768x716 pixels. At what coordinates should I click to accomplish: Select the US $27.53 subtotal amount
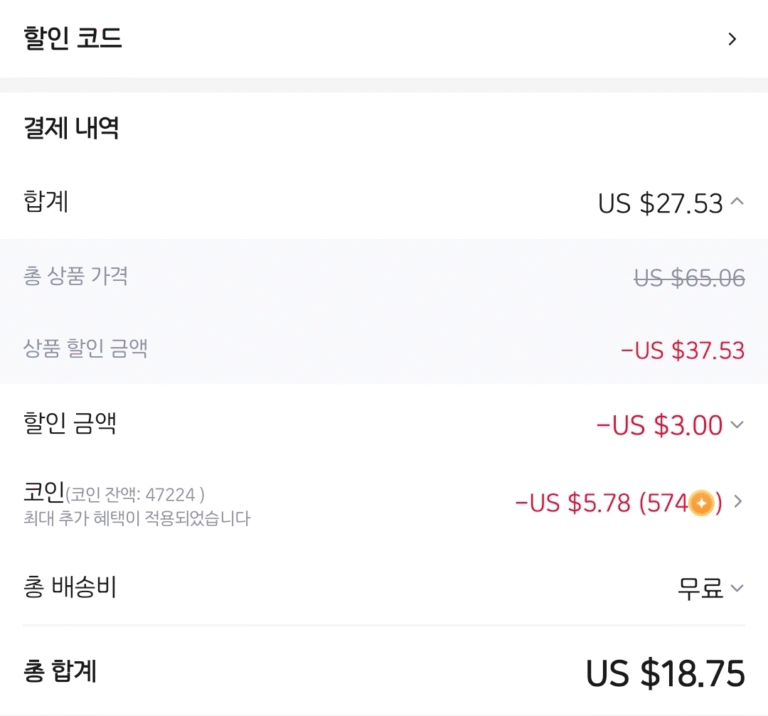click(660, 203)
